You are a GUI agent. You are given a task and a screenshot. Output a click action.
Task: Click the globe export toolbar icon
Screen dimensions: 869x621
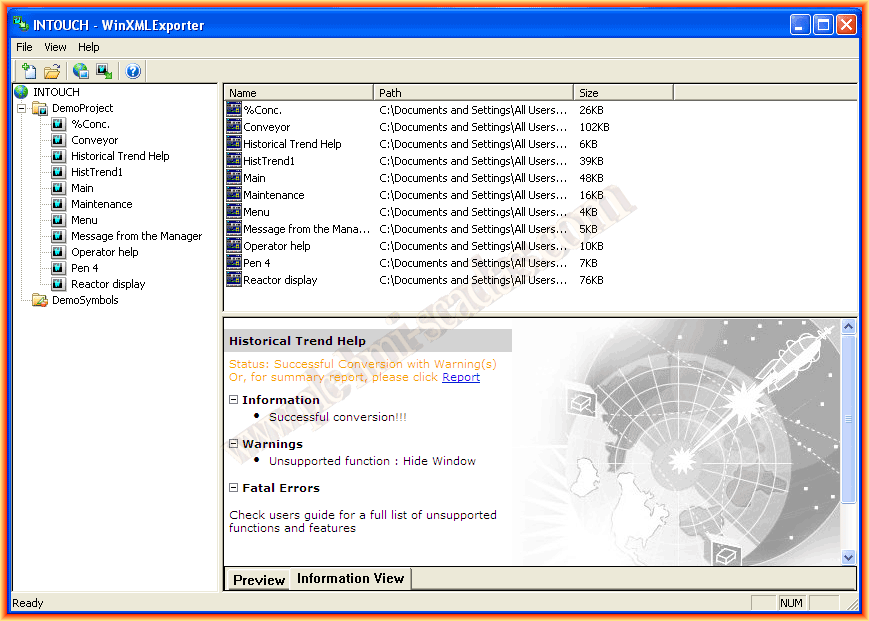click(81, 71)
